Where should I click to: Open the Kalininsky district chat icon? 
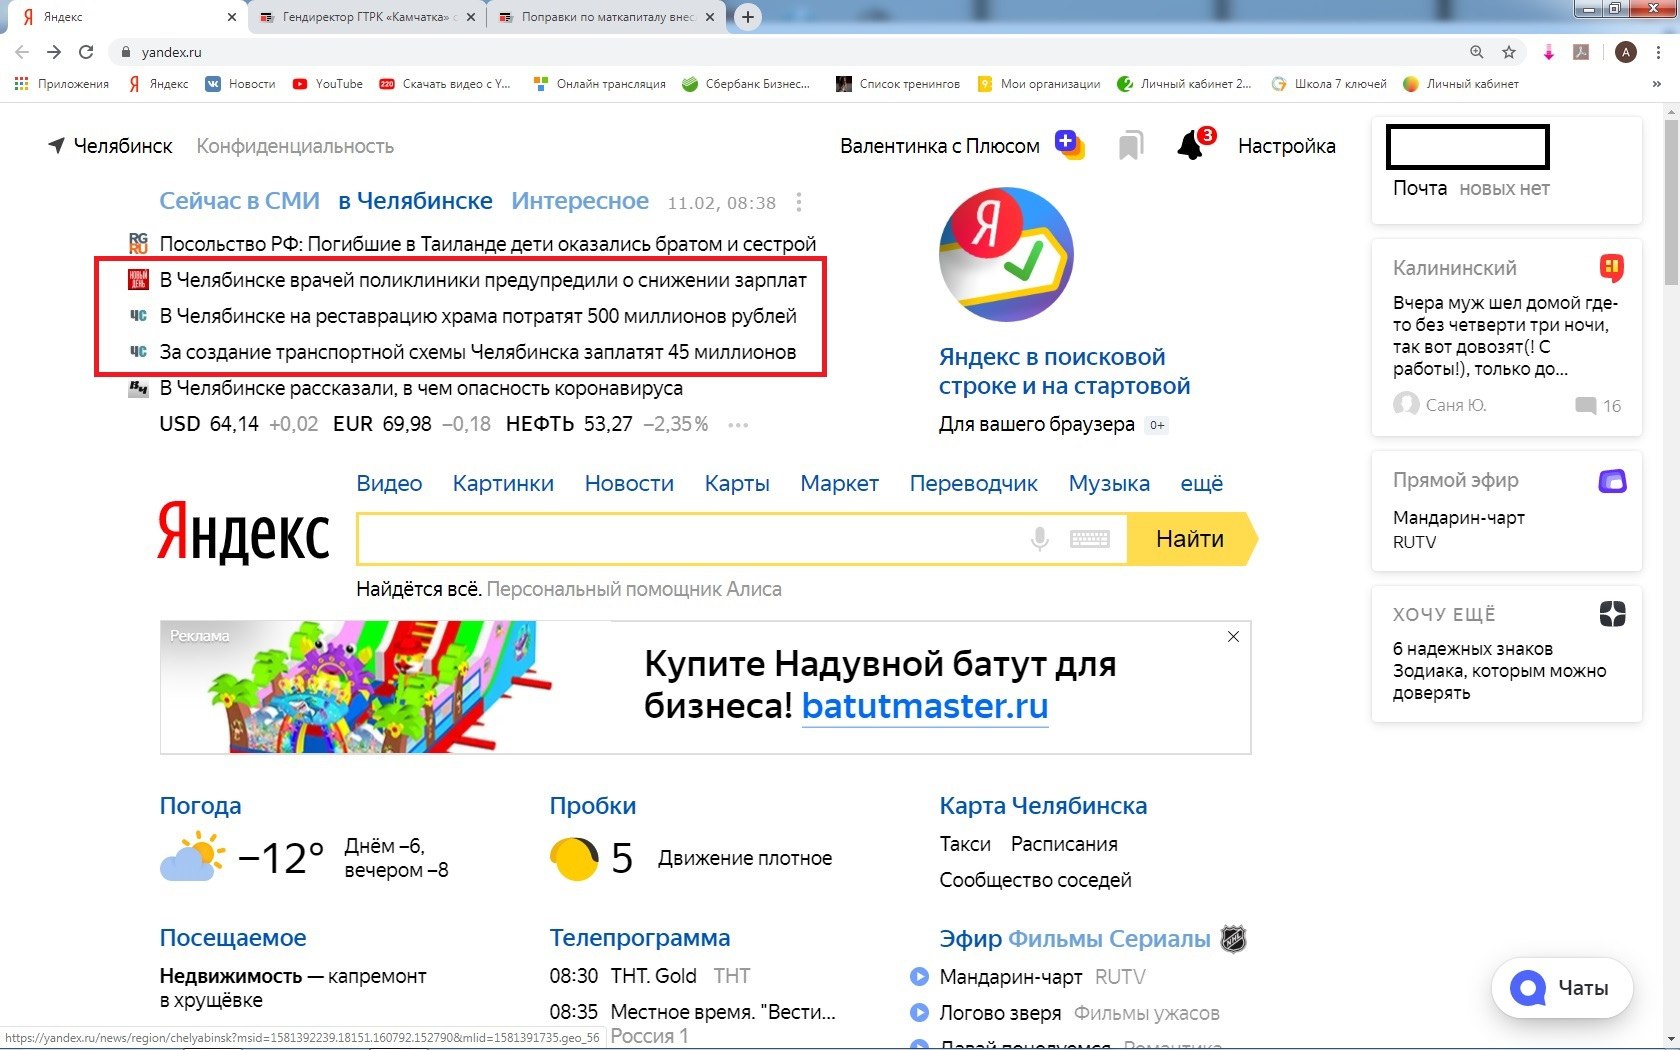(x=1611, y=268)
